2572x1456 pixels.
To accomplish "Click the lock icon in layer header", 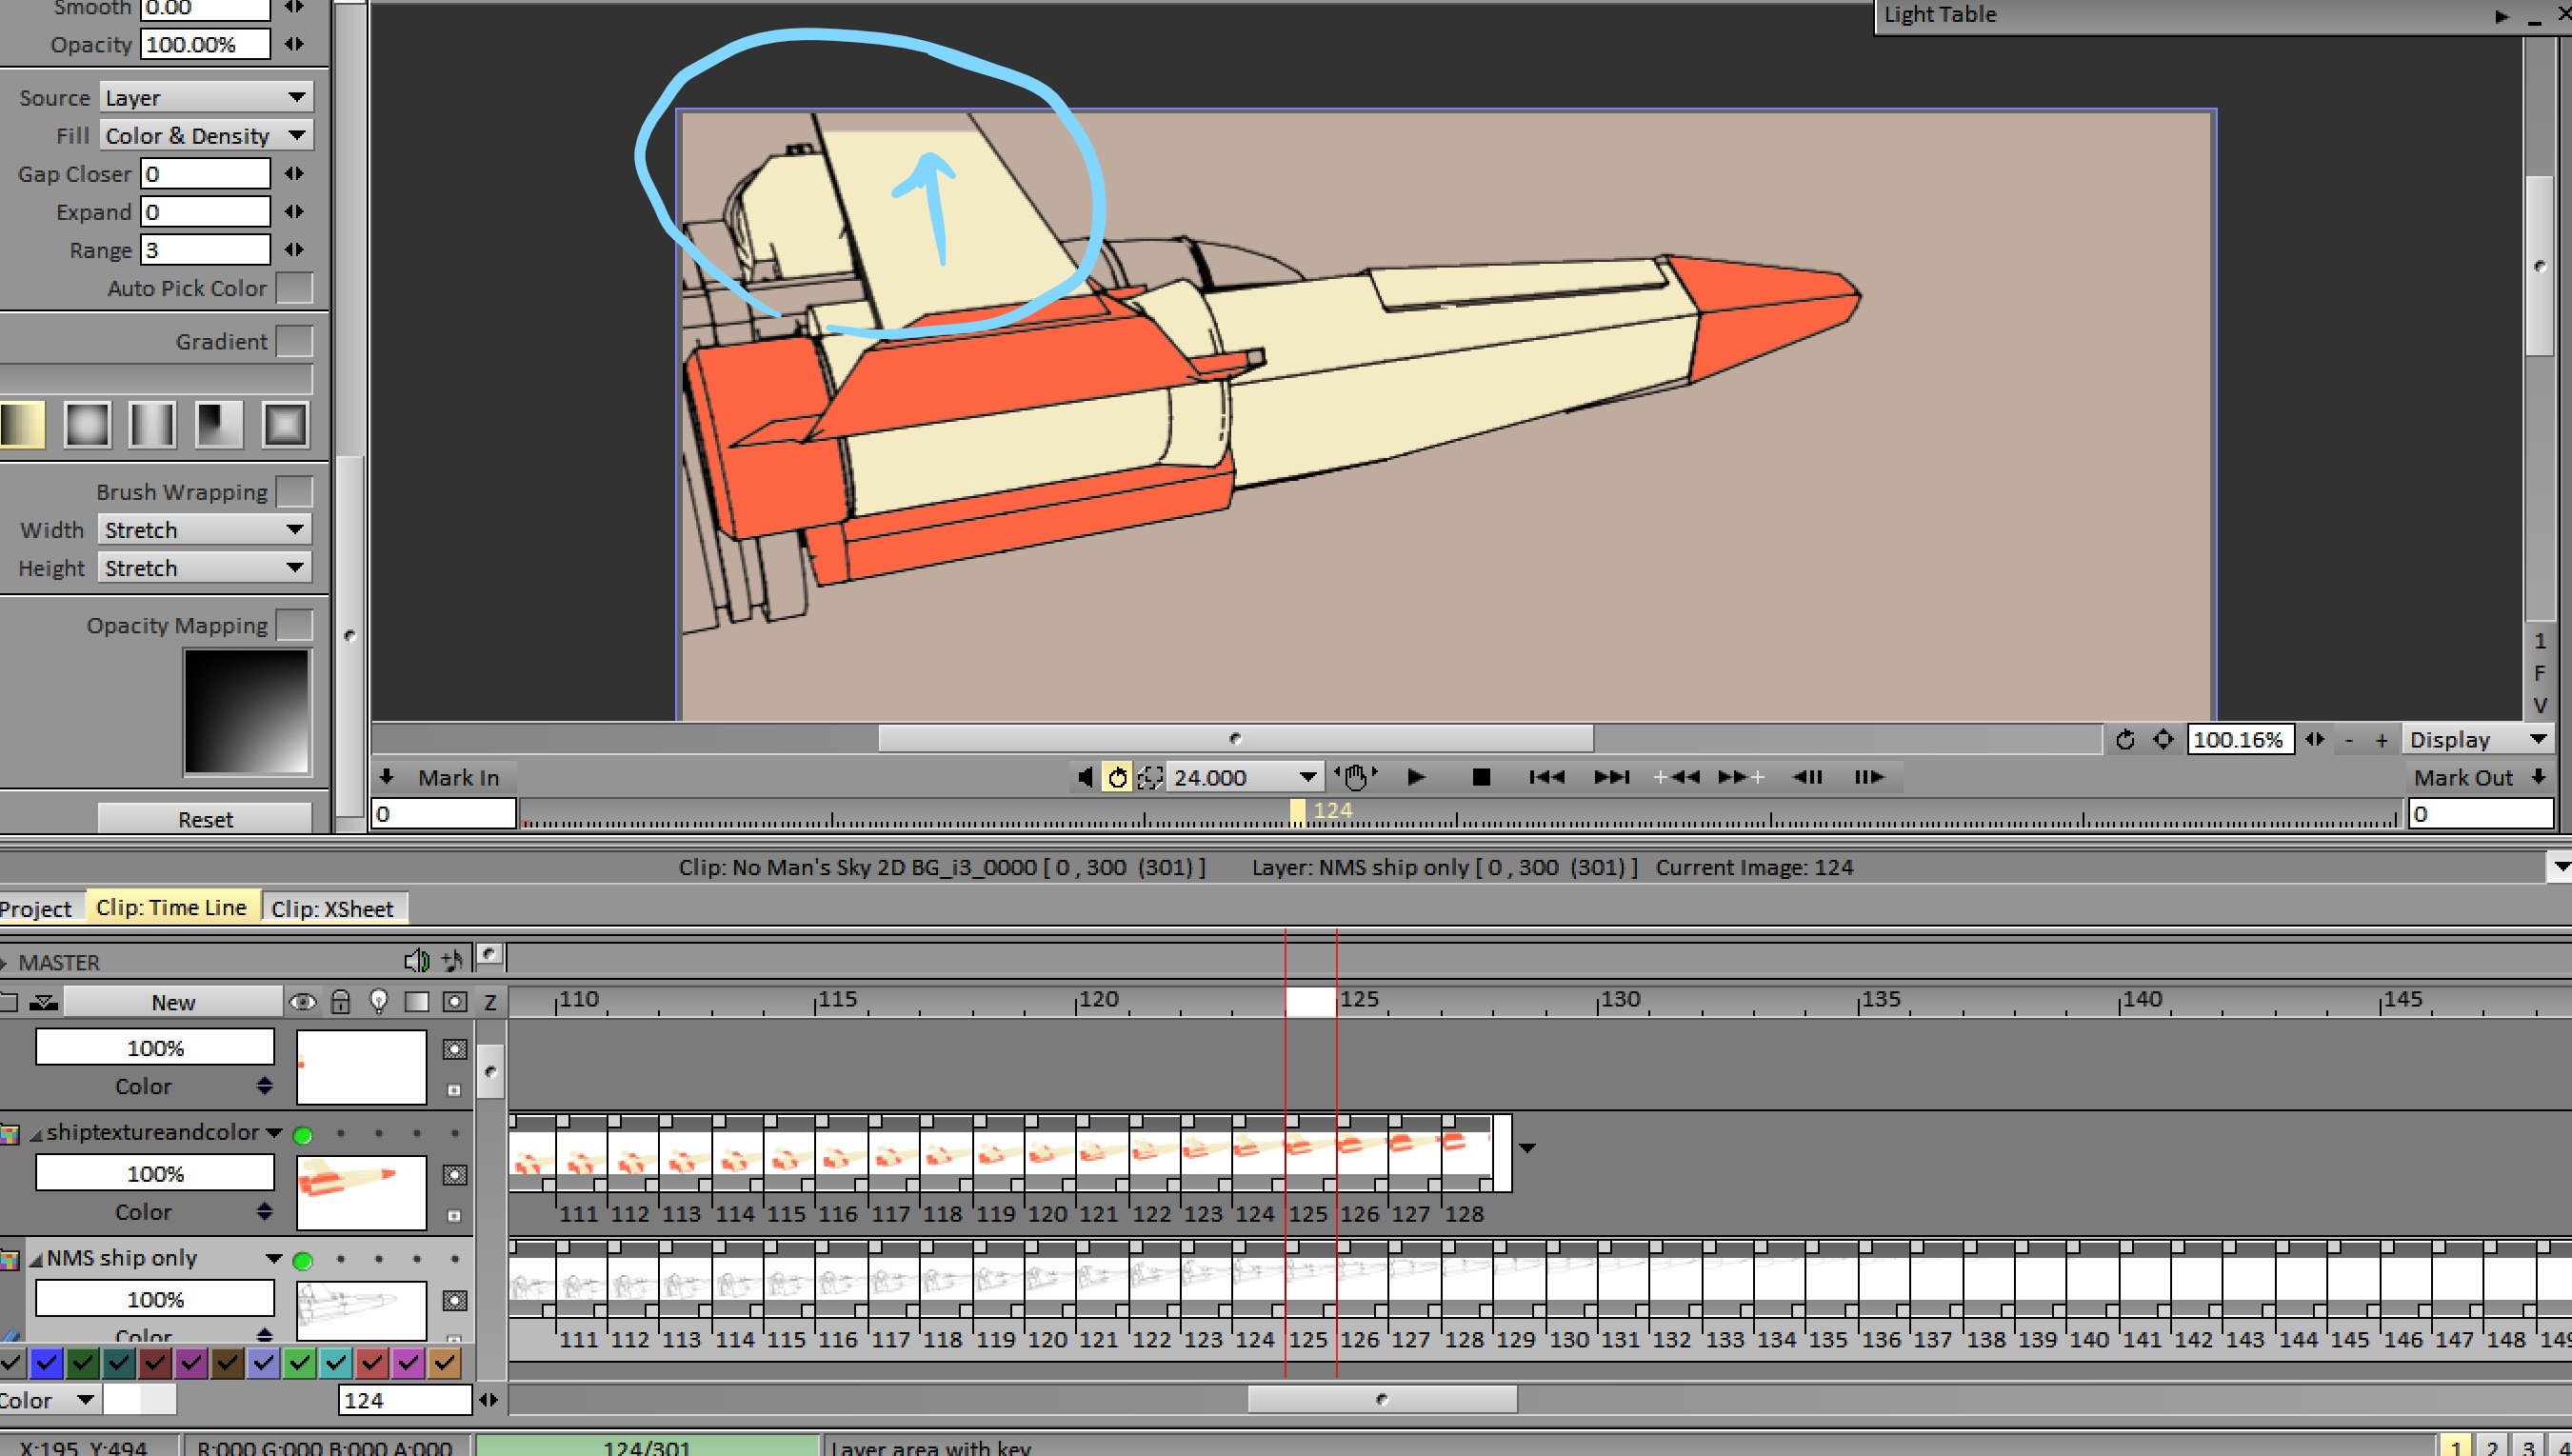I will pyautogui.click(x=340, y=1002).
